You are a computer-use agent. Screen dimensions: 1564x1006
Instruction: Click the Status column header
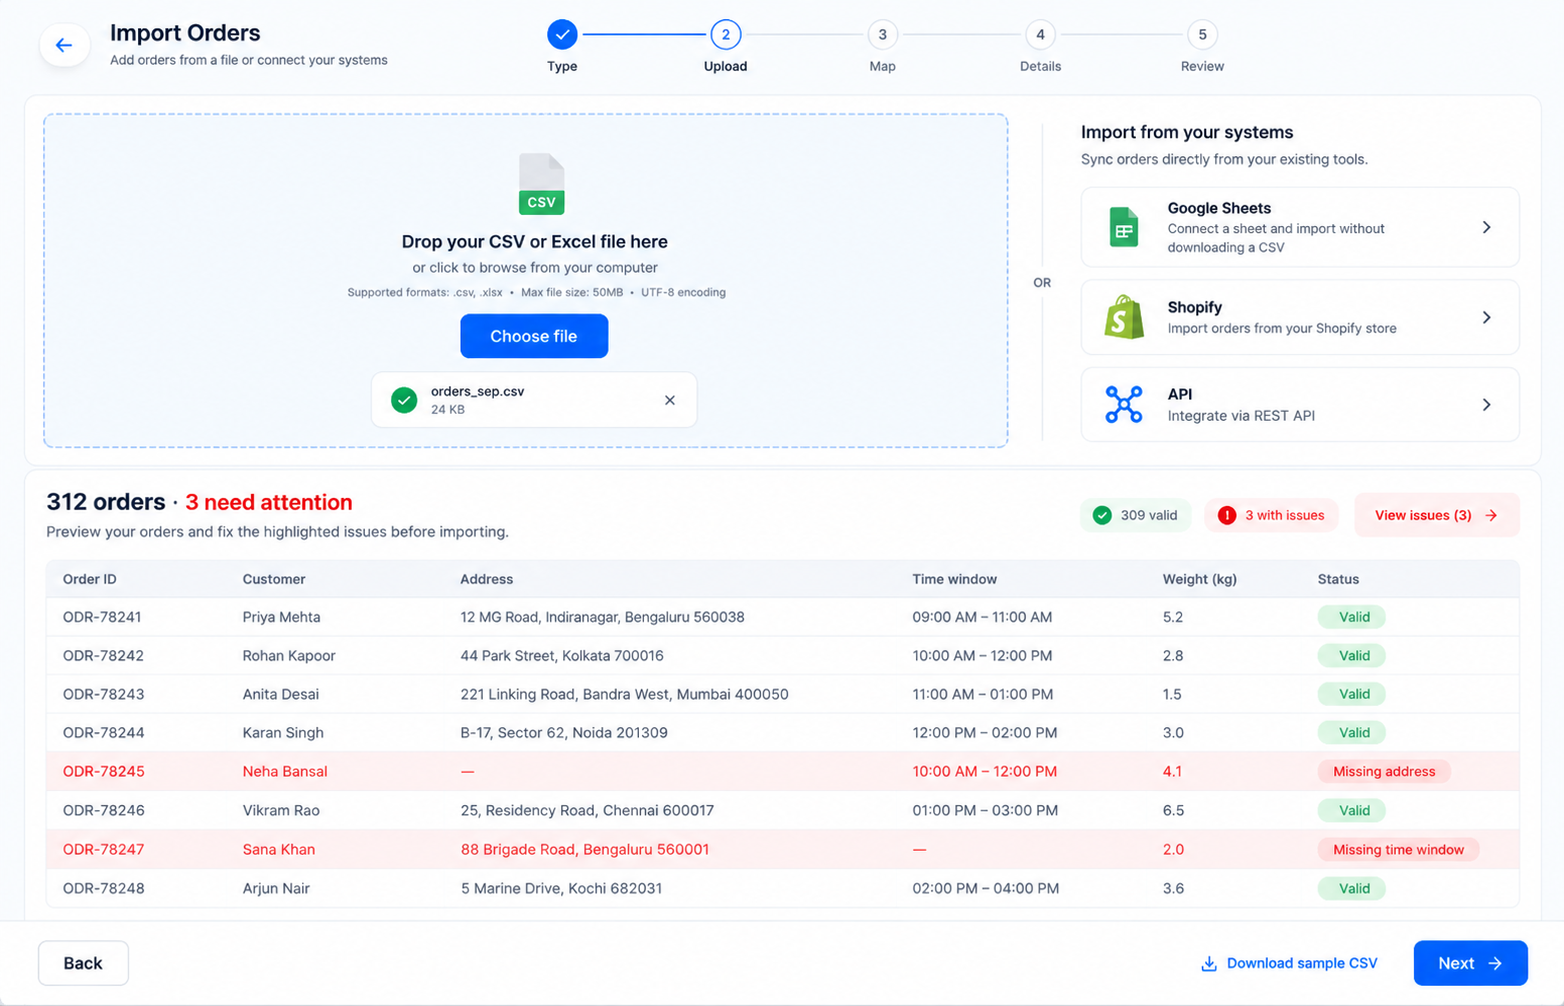pos(1338,579)
